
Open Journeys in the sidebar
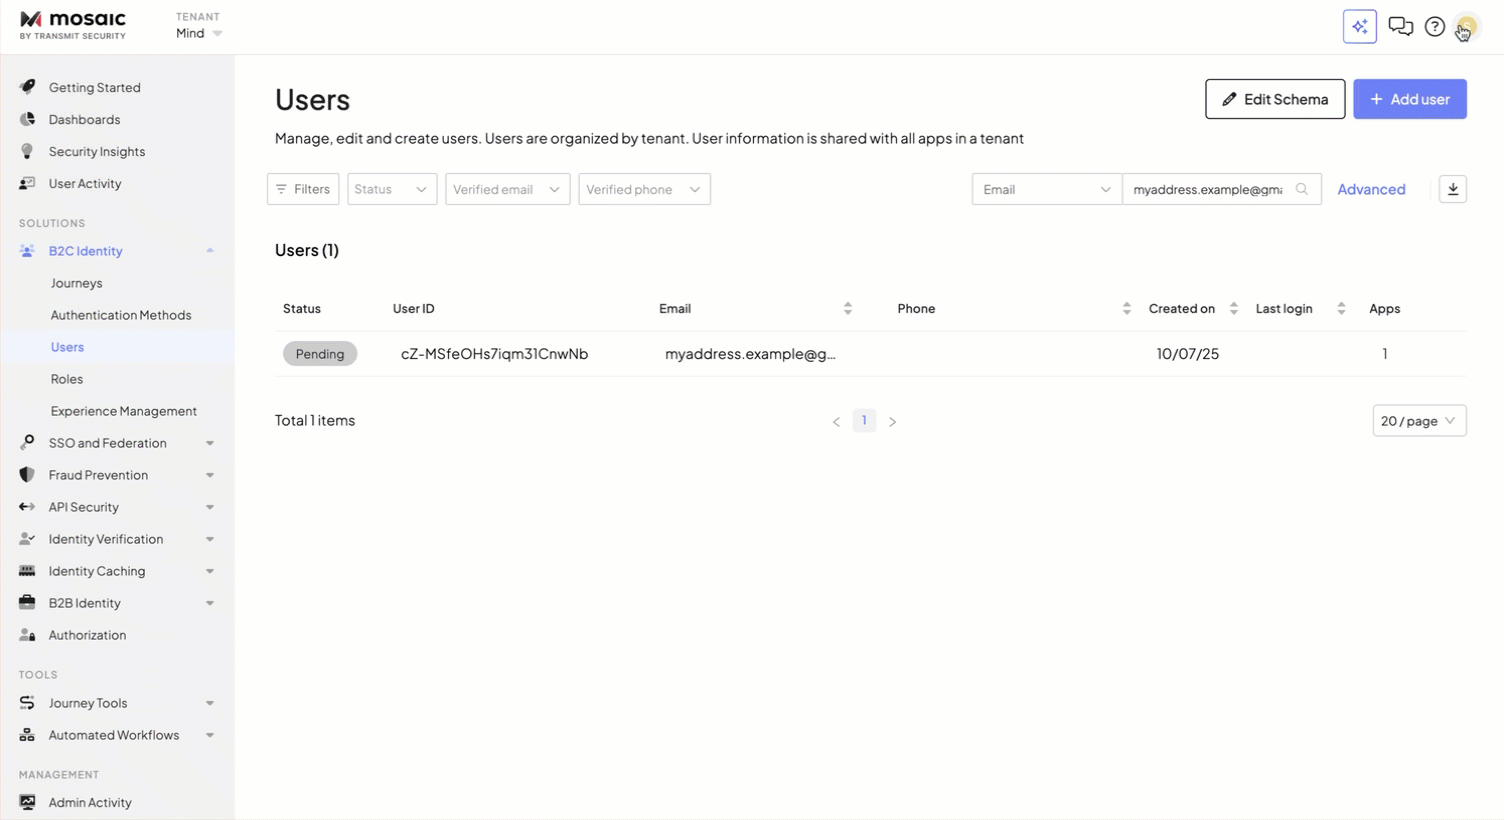tap(76, 283)
